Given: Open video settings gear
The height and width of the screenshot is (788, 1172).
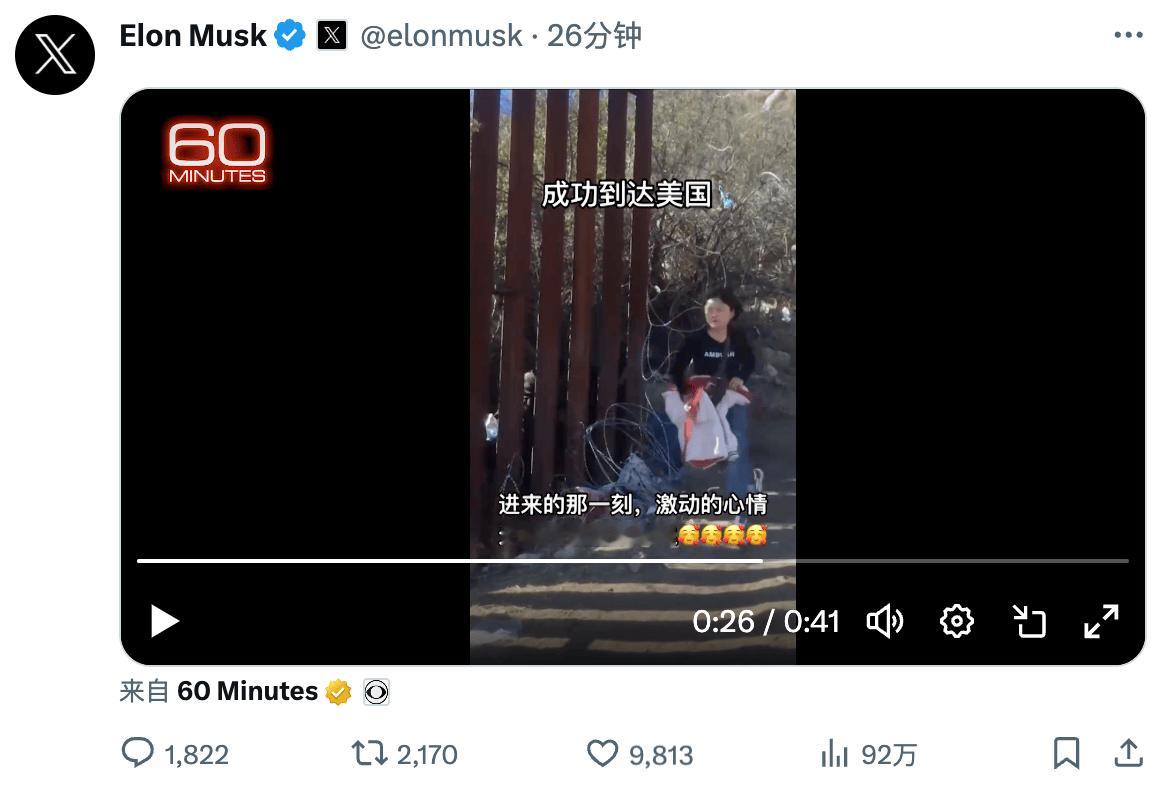Looking at the screenshot, I should click(957, 621).
